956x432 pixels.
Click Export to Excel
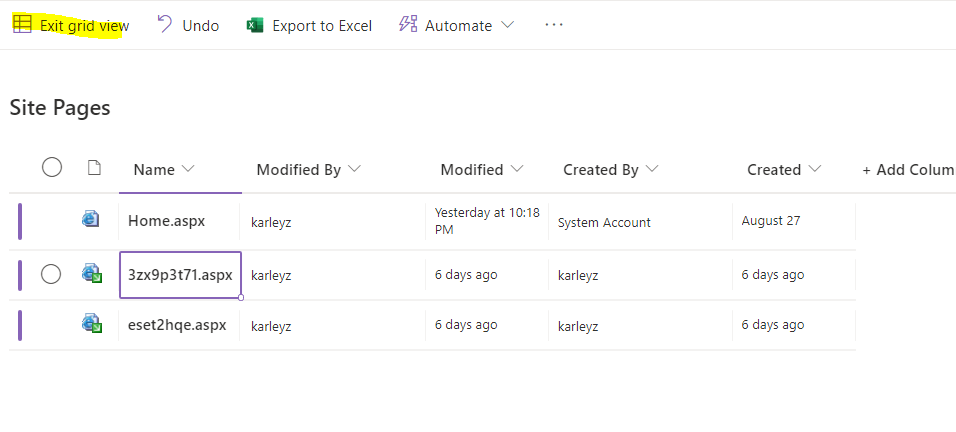321,26
